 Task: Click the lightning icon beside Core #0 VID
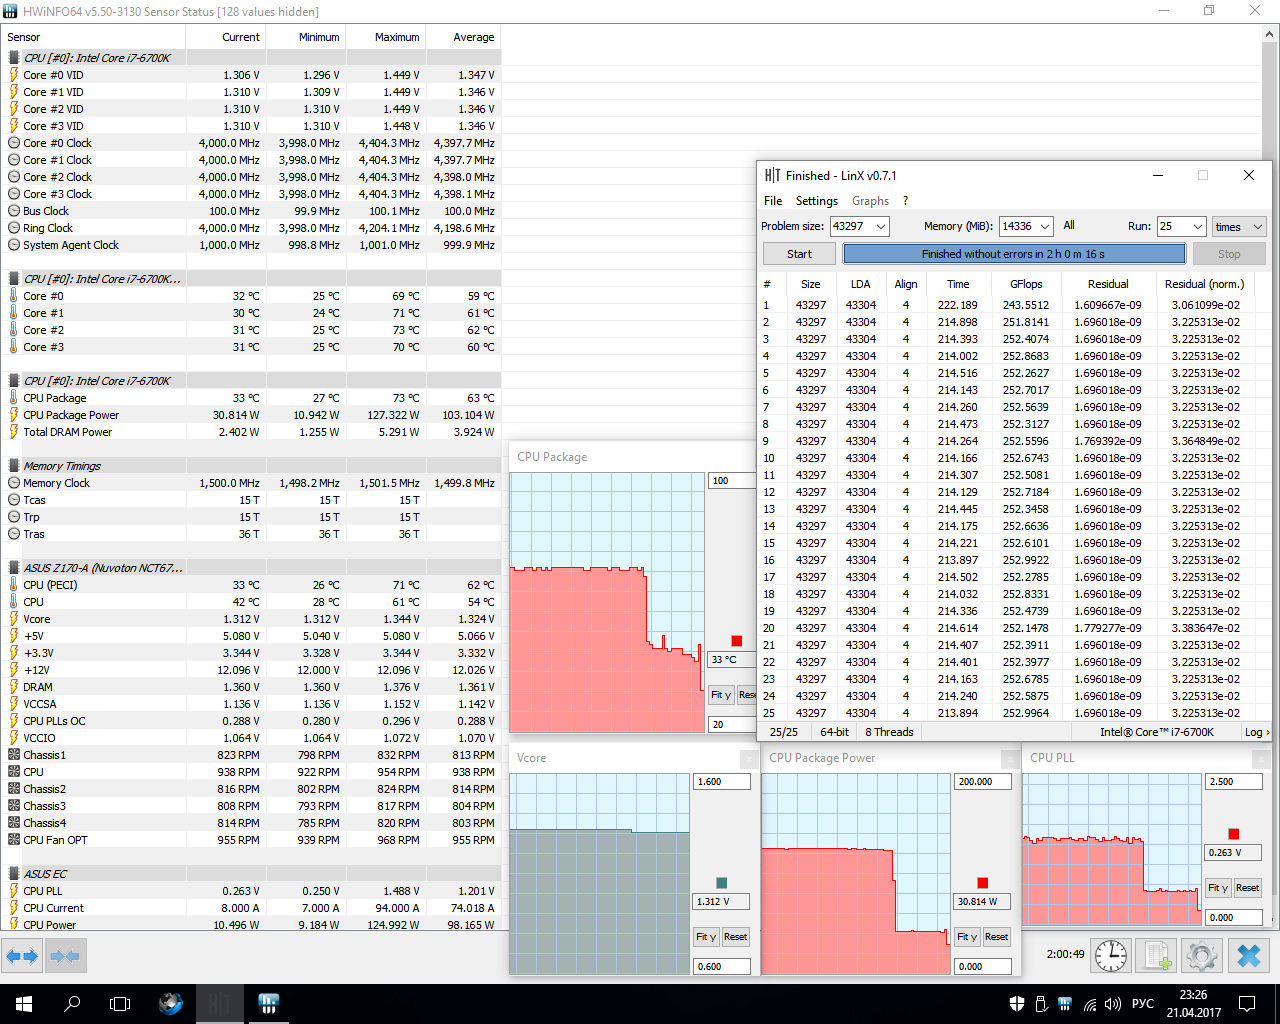click(14, 75)
